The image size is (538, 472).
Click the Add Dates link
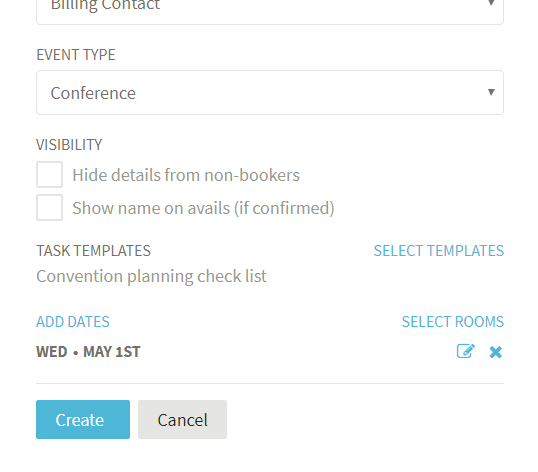(x=73, y=322)
